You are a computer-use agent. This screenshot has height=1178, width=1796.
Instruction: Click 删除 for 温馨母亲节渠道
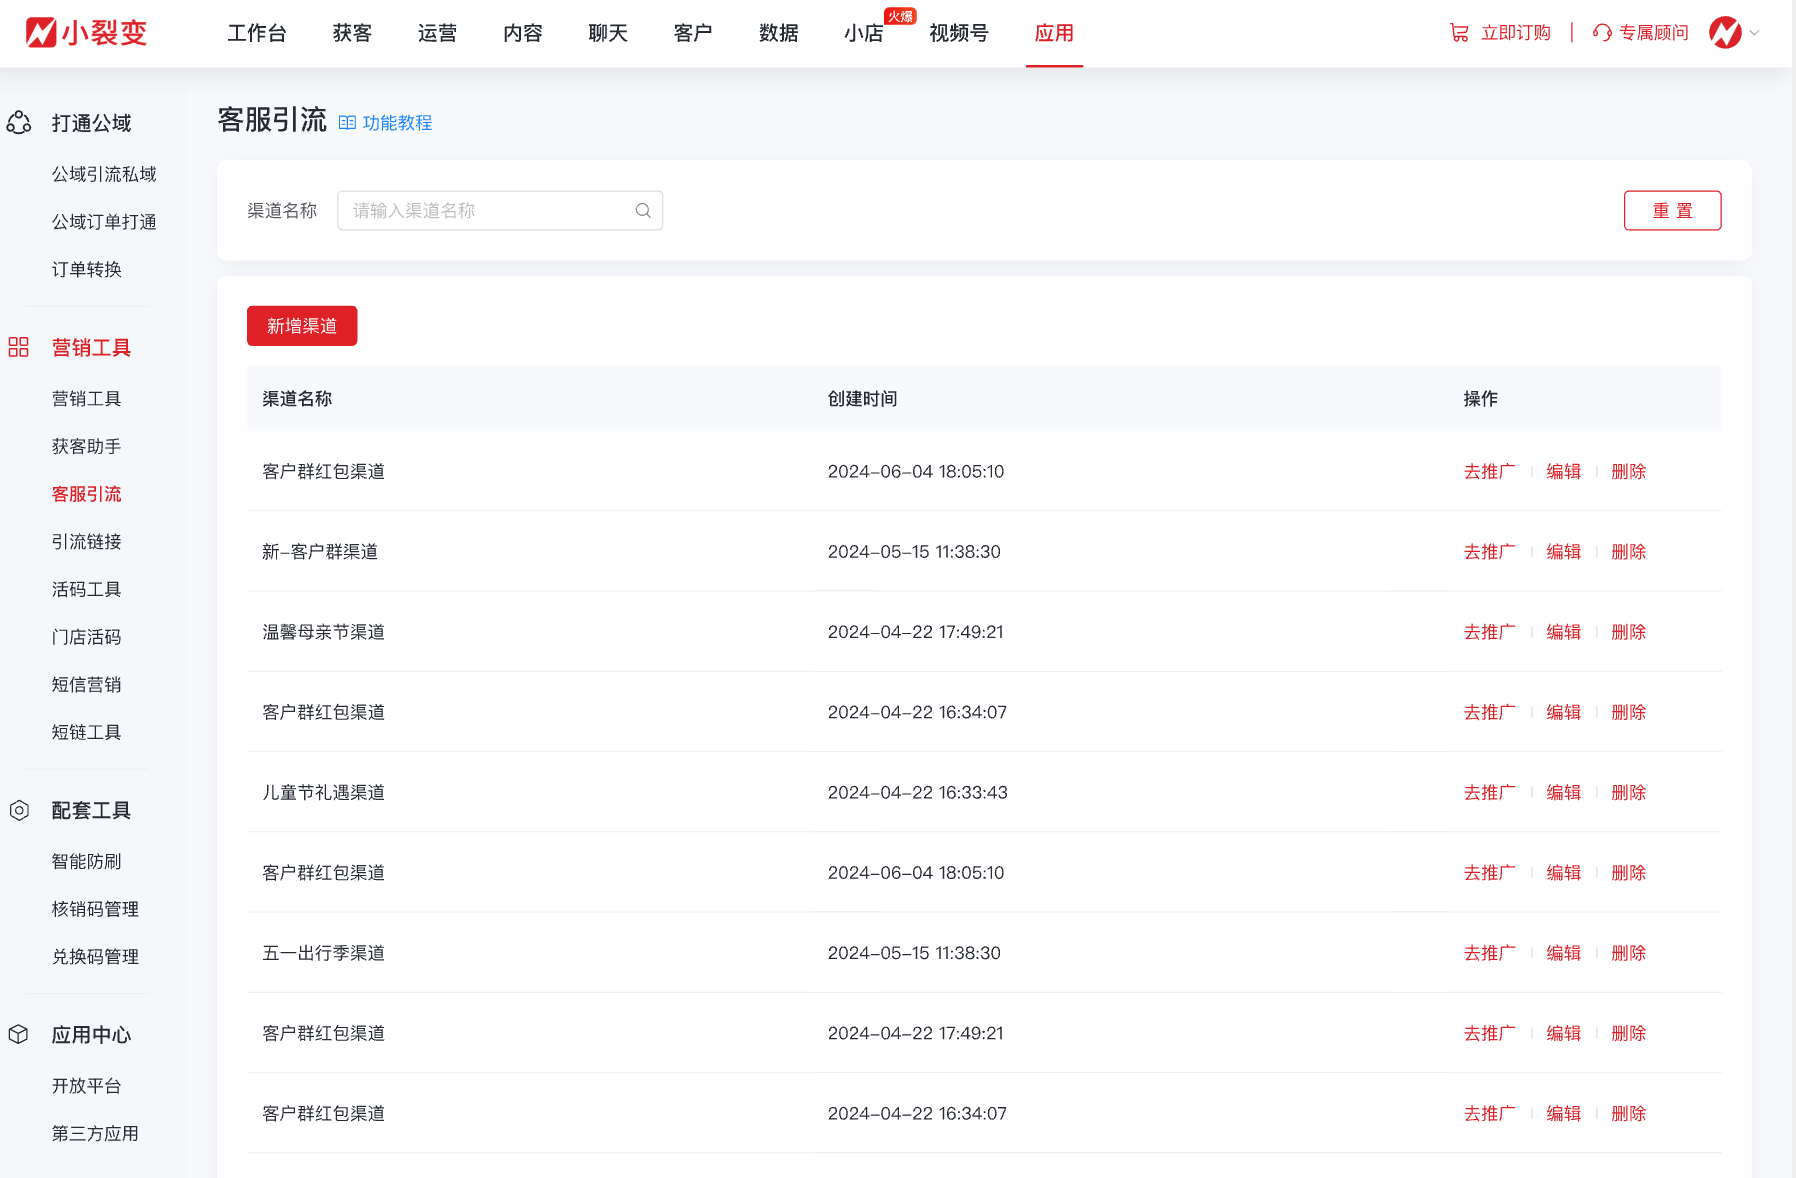[1629, 632]
